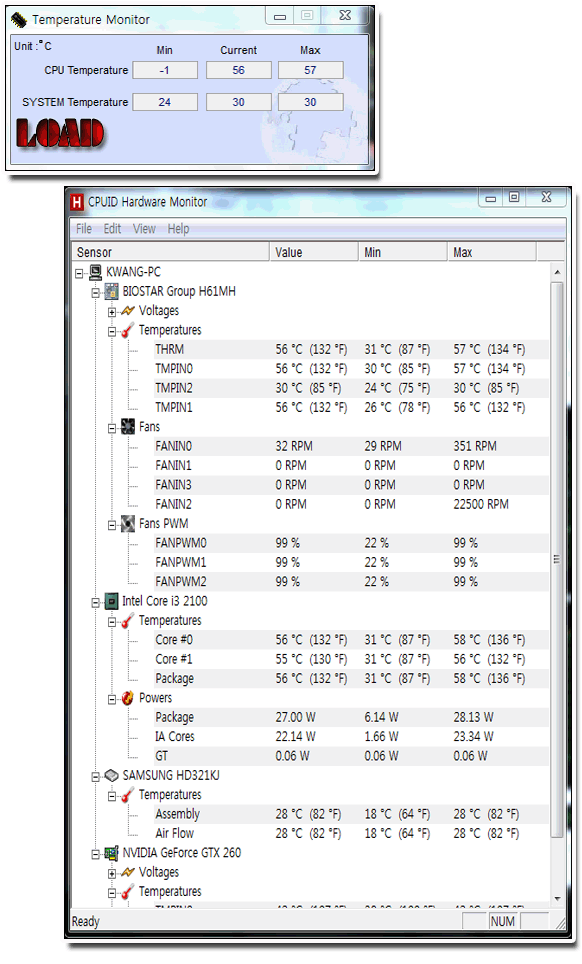Click the SYSTEM Temperature Max value field
This screenshot has height=964, width=582.
tap(310, 102)
